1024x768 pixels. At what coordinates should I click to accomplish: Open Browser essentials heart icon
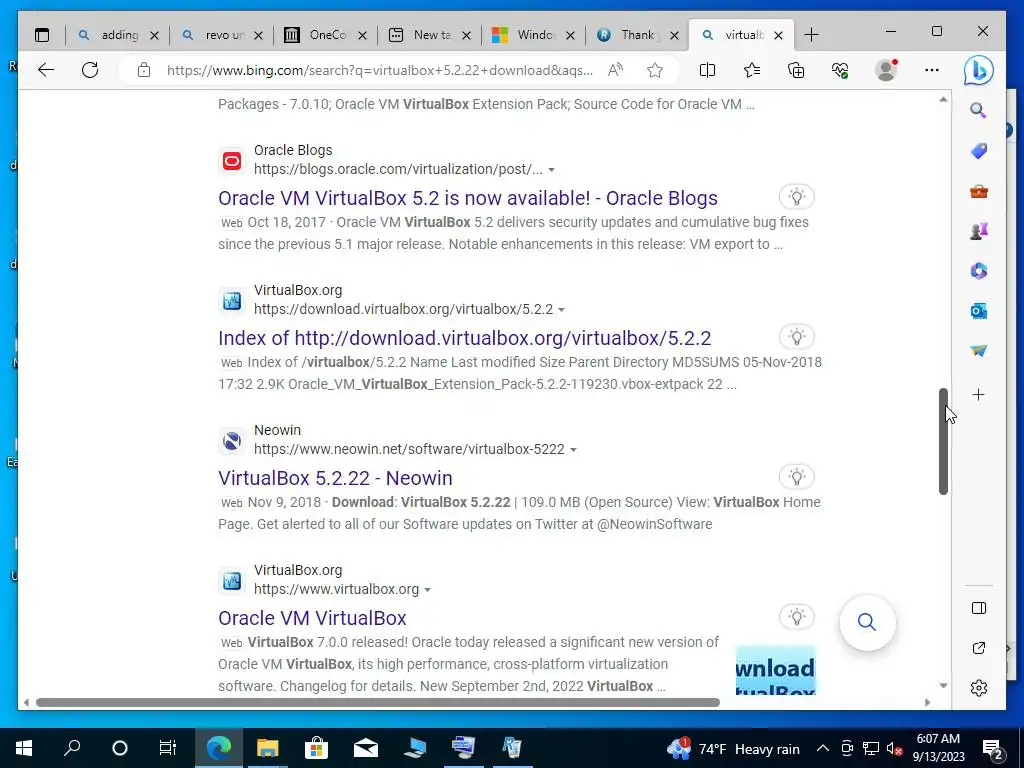pyautogui.click(x=840, y=70)
